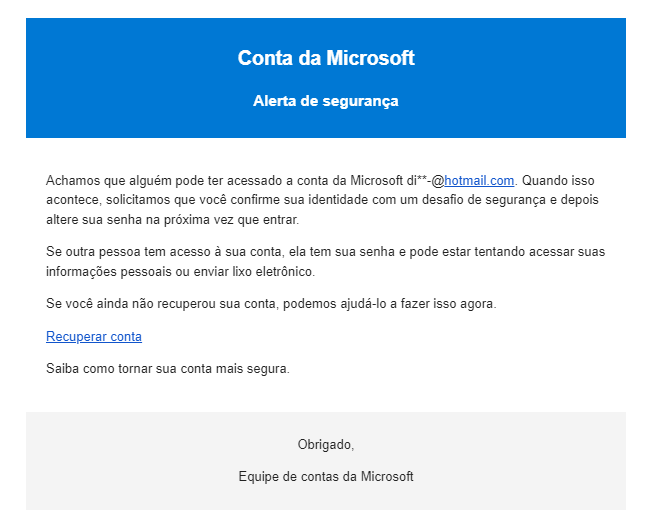Click the words Quando isso after the email
Viewport: 651px width, 524px height.
coord(558,181)
